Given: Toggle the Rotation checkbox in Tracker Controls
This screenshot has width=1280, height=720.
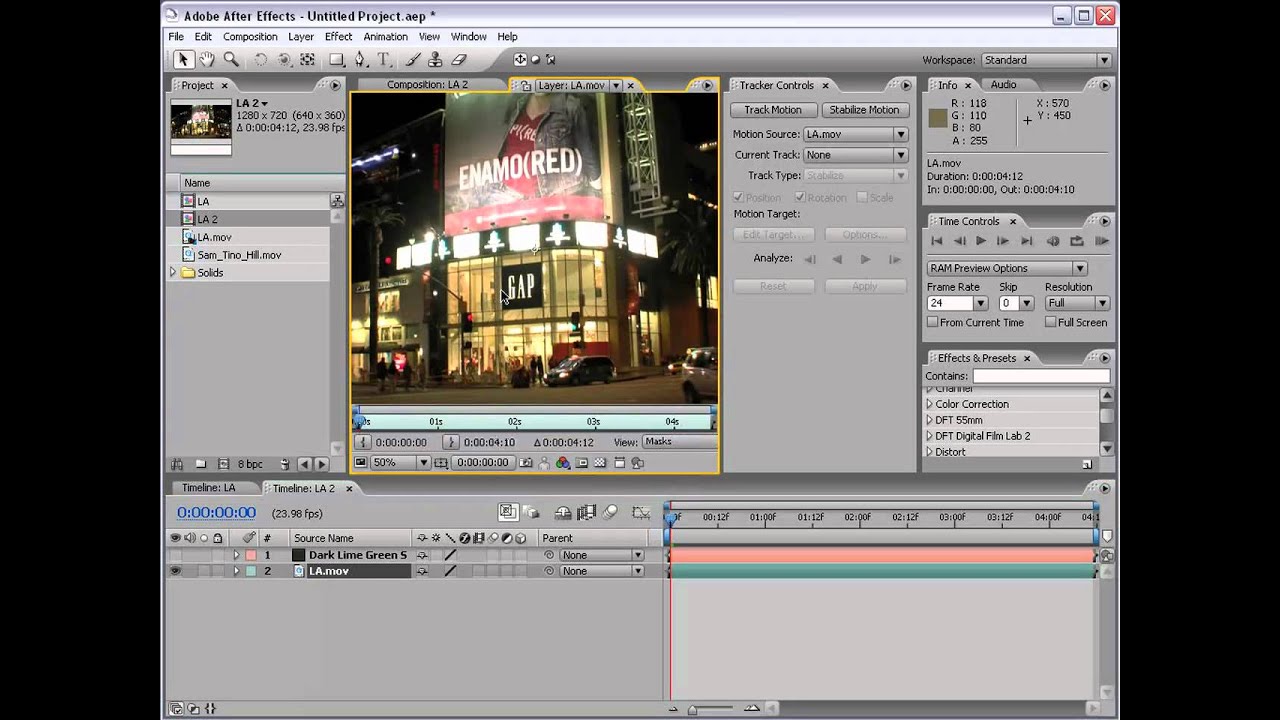Looking at the screenshot, I should click(800, 197).
